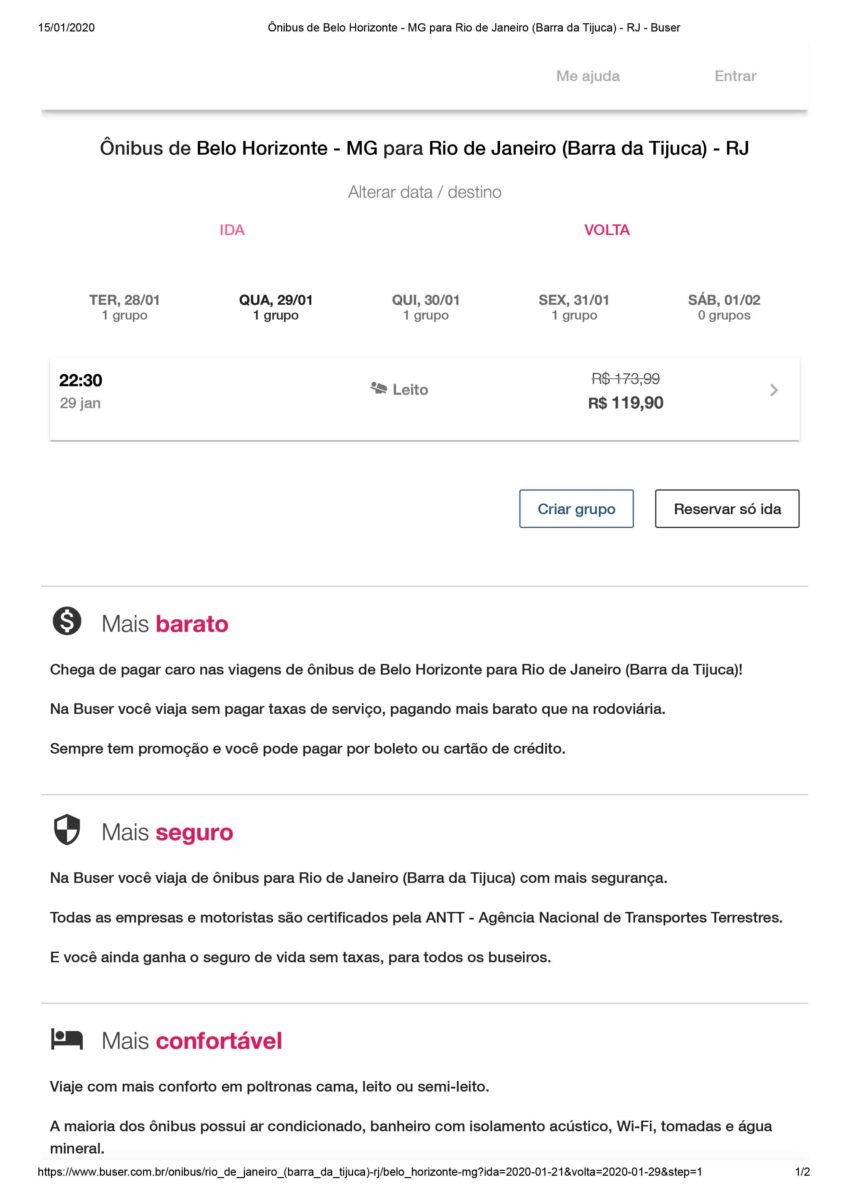This screenshot has width=848, height=1200.
Task: Click the Reservar só ida button
Action: [x=727, y=509]
